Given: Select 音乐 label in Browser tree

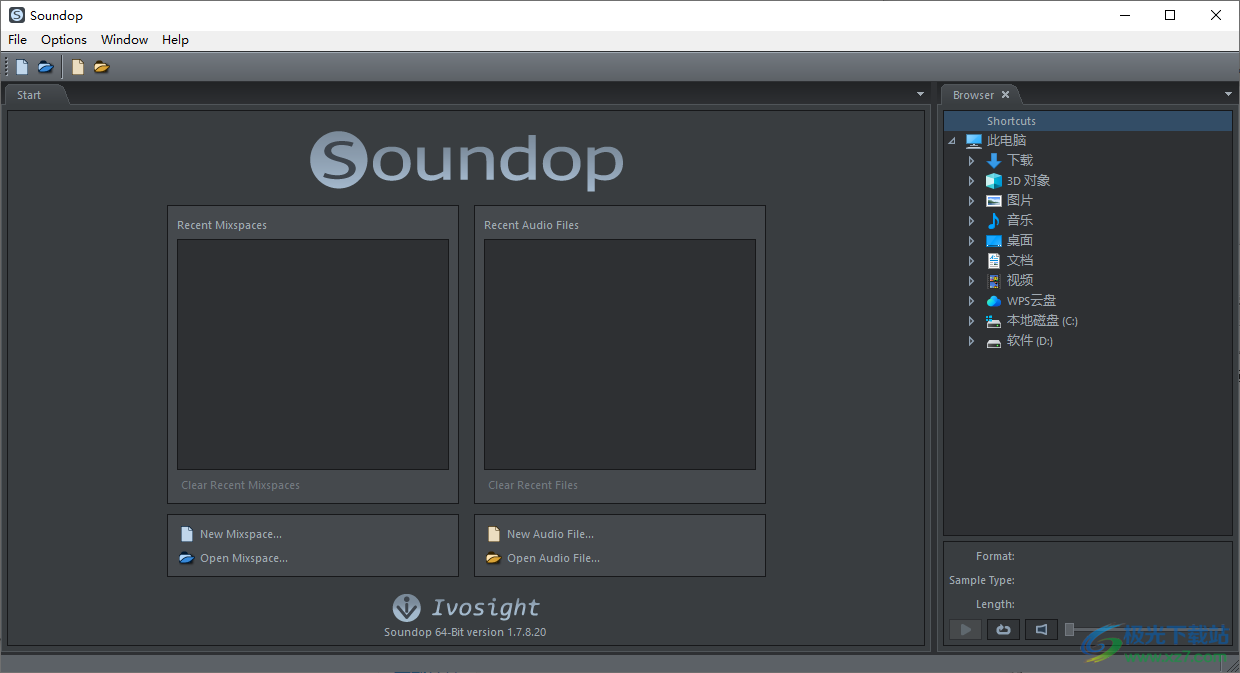Looking at the screenshot, I should 1020,221.
